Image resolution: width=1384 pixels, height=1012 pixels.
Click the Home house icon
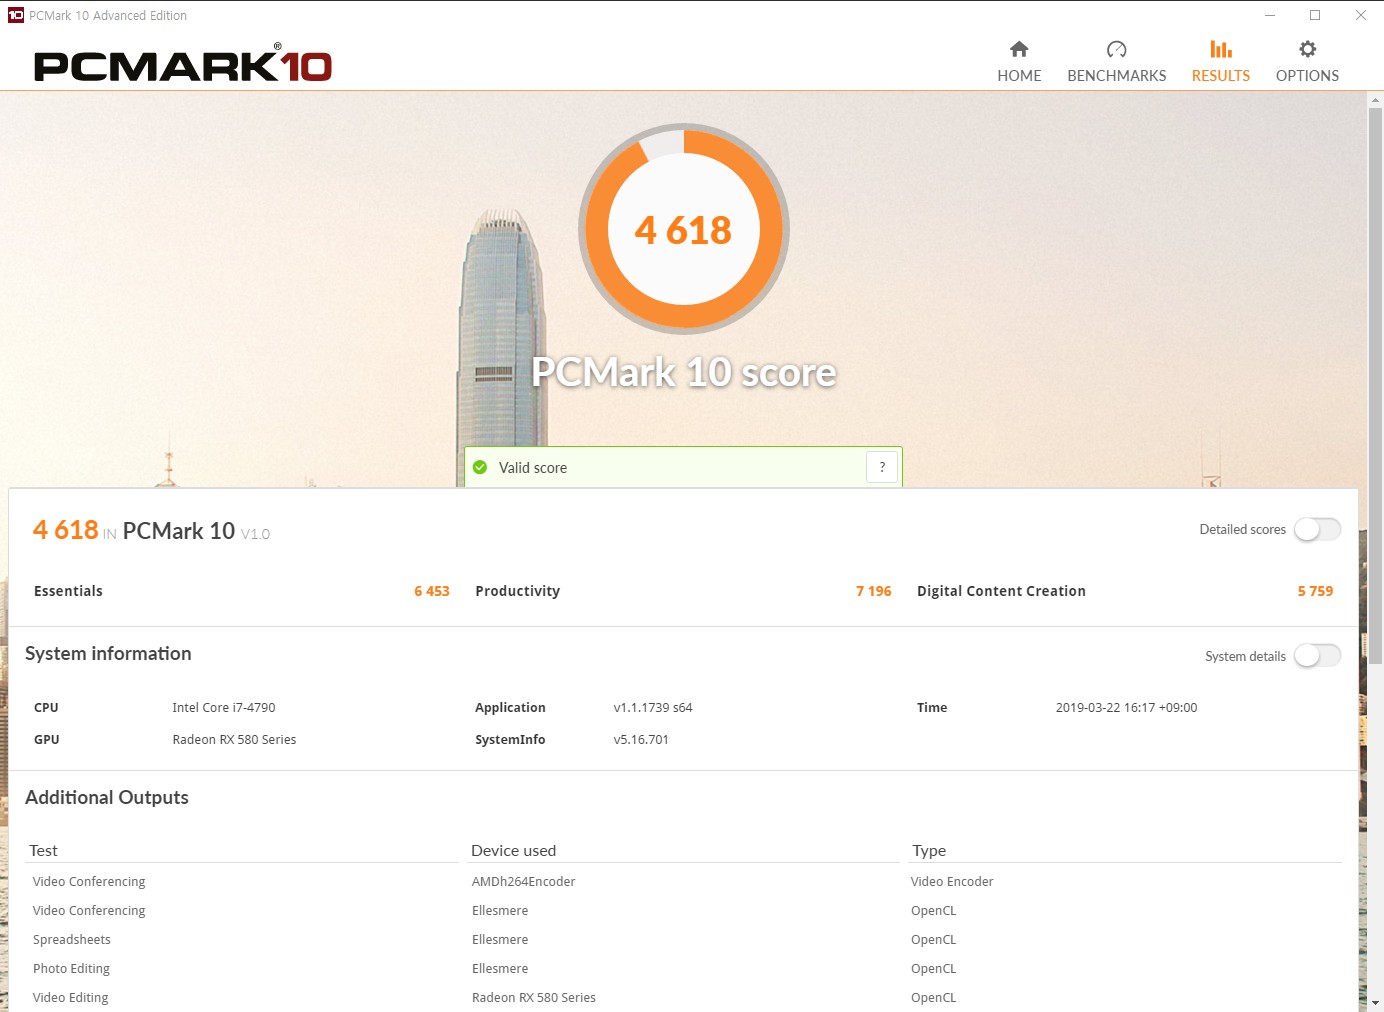(x=1019, y=49)
